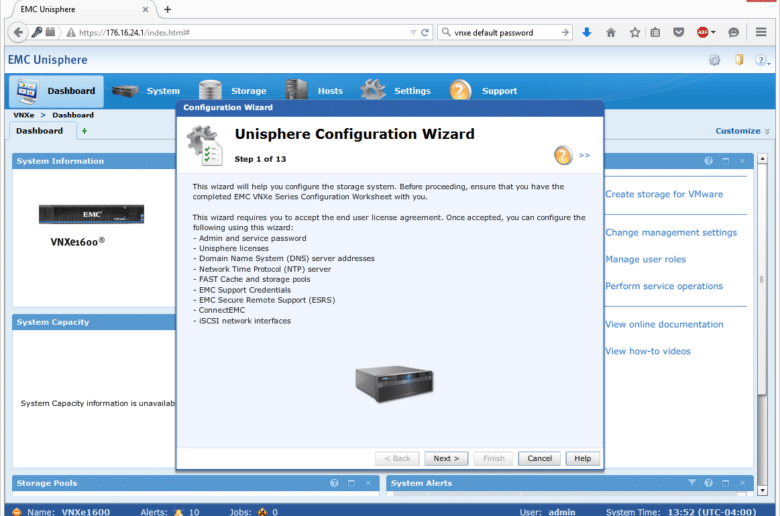The width and height of the screenshot is (780, 516).
Task: Maximize the System Alerts panel
Action: point(725,483)
